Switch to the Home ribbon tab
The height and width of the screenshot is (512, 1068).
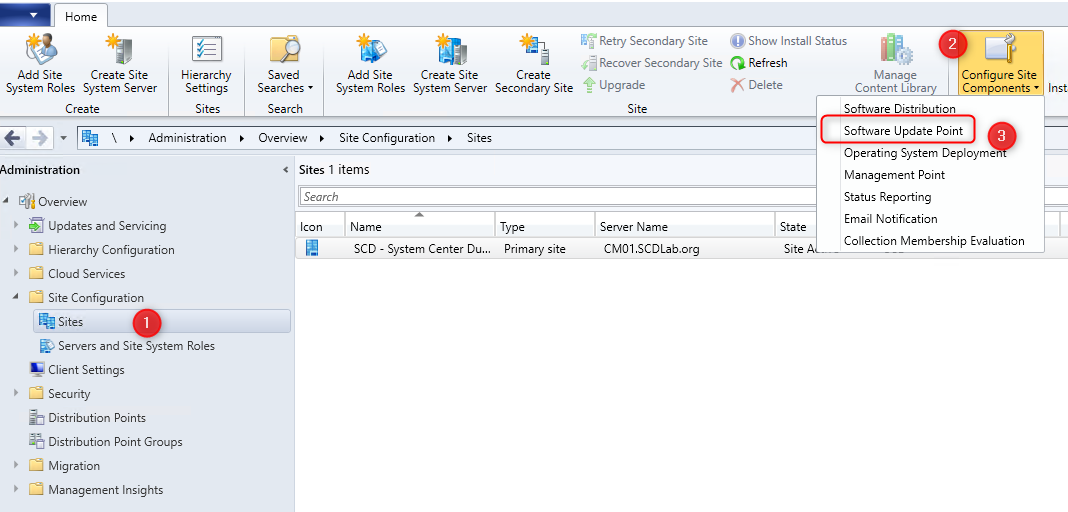click(x=81, y=17)
